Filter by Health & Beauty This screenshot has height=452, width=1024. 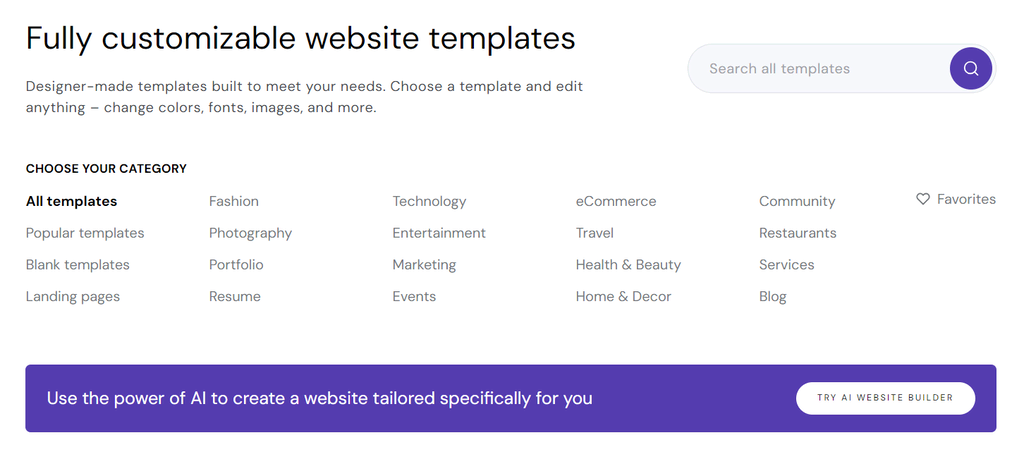[x=628, y=265]
